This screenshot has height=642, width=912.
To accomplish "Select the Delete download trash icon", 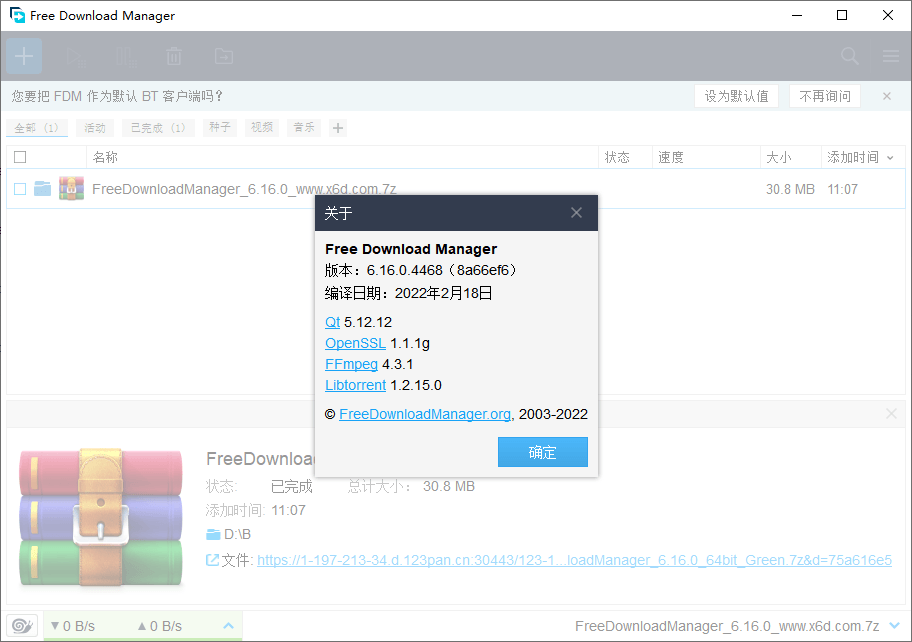I will click(174, 56).
